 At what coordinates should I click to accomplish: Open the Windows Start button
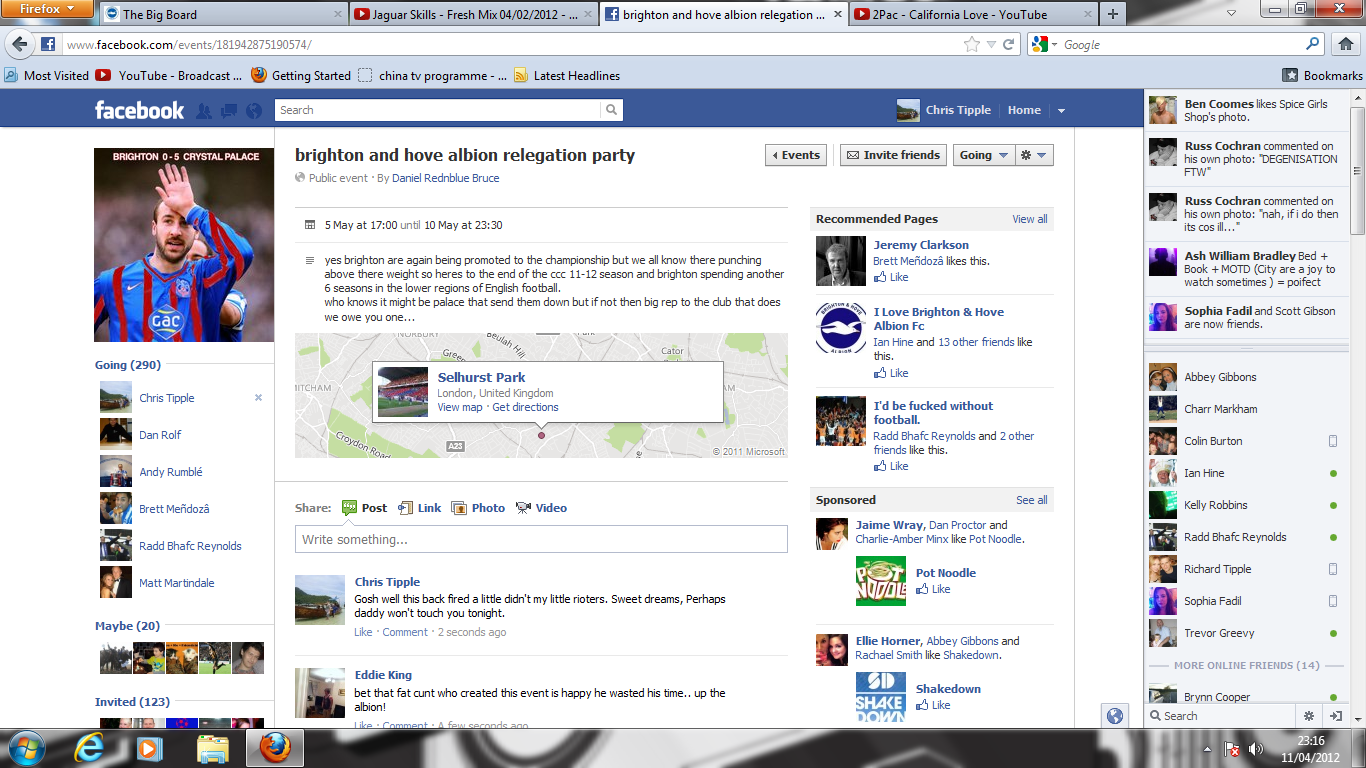pyautogui.click(x=25, y=748)
